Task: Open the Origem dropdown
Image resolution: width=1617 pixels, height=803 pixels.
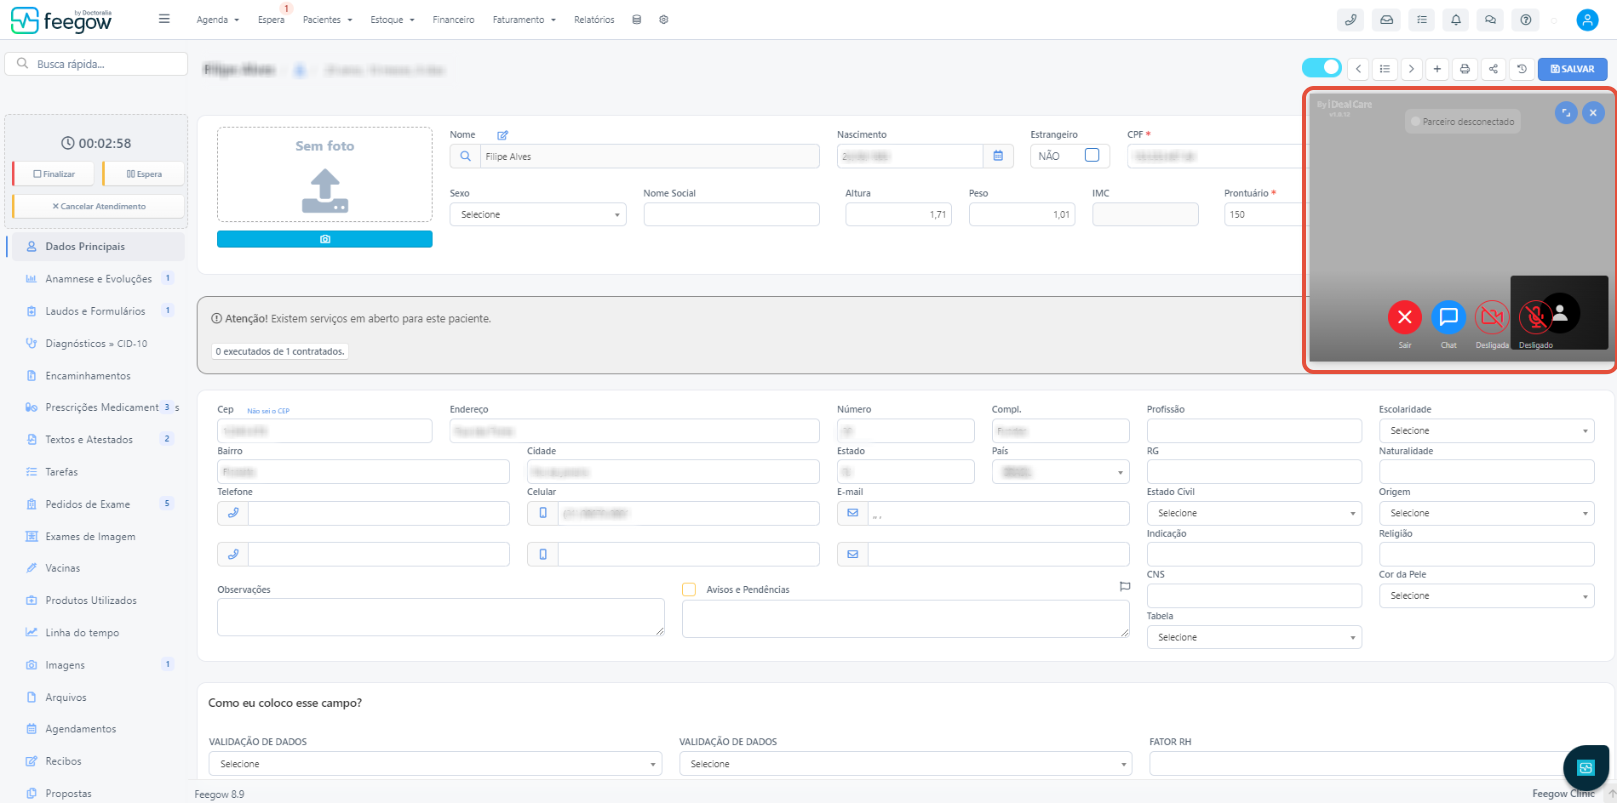Action: [1486, 513]
